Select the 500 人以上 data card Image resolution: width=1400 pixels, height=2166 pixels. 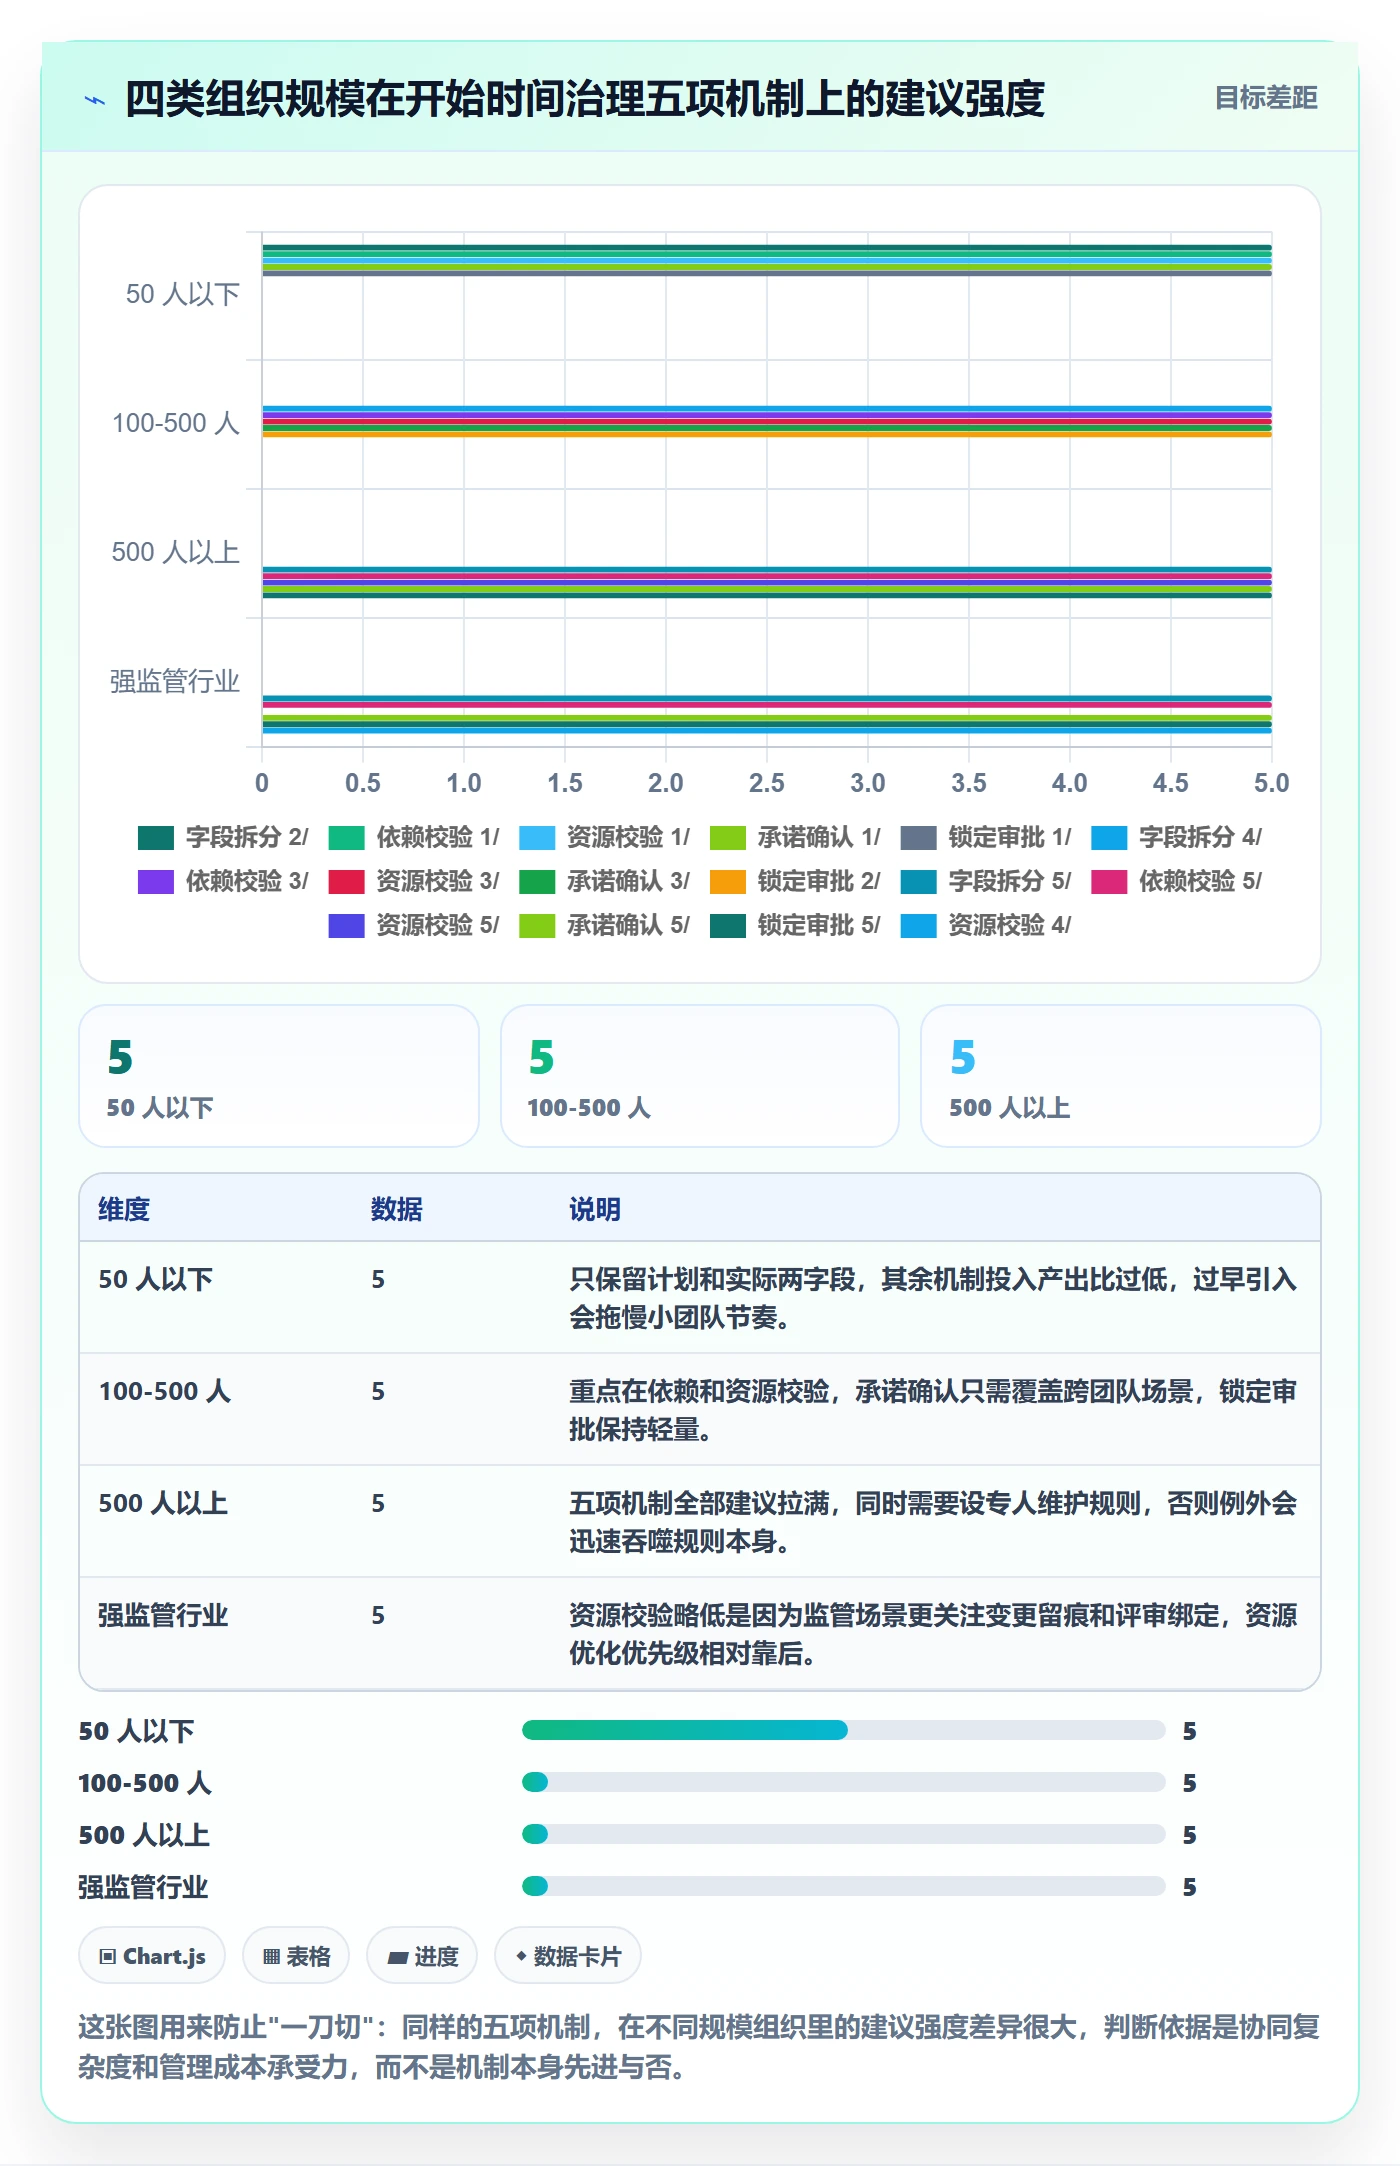pyautogui.click(x=1121, y=1076)
